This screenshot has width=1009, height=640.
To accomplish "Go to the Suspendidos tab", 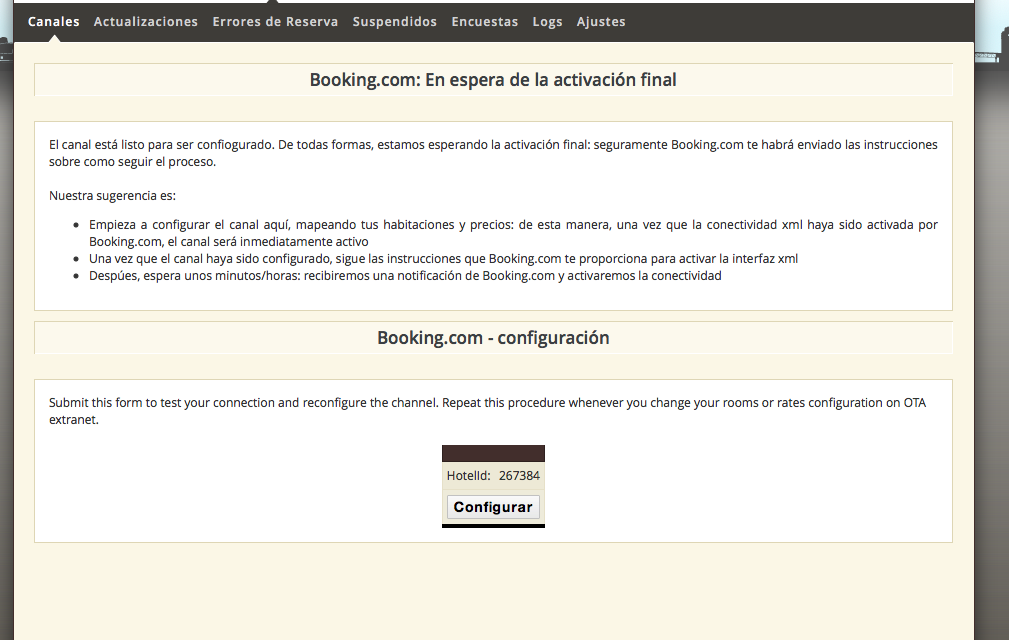I will 394,21.
